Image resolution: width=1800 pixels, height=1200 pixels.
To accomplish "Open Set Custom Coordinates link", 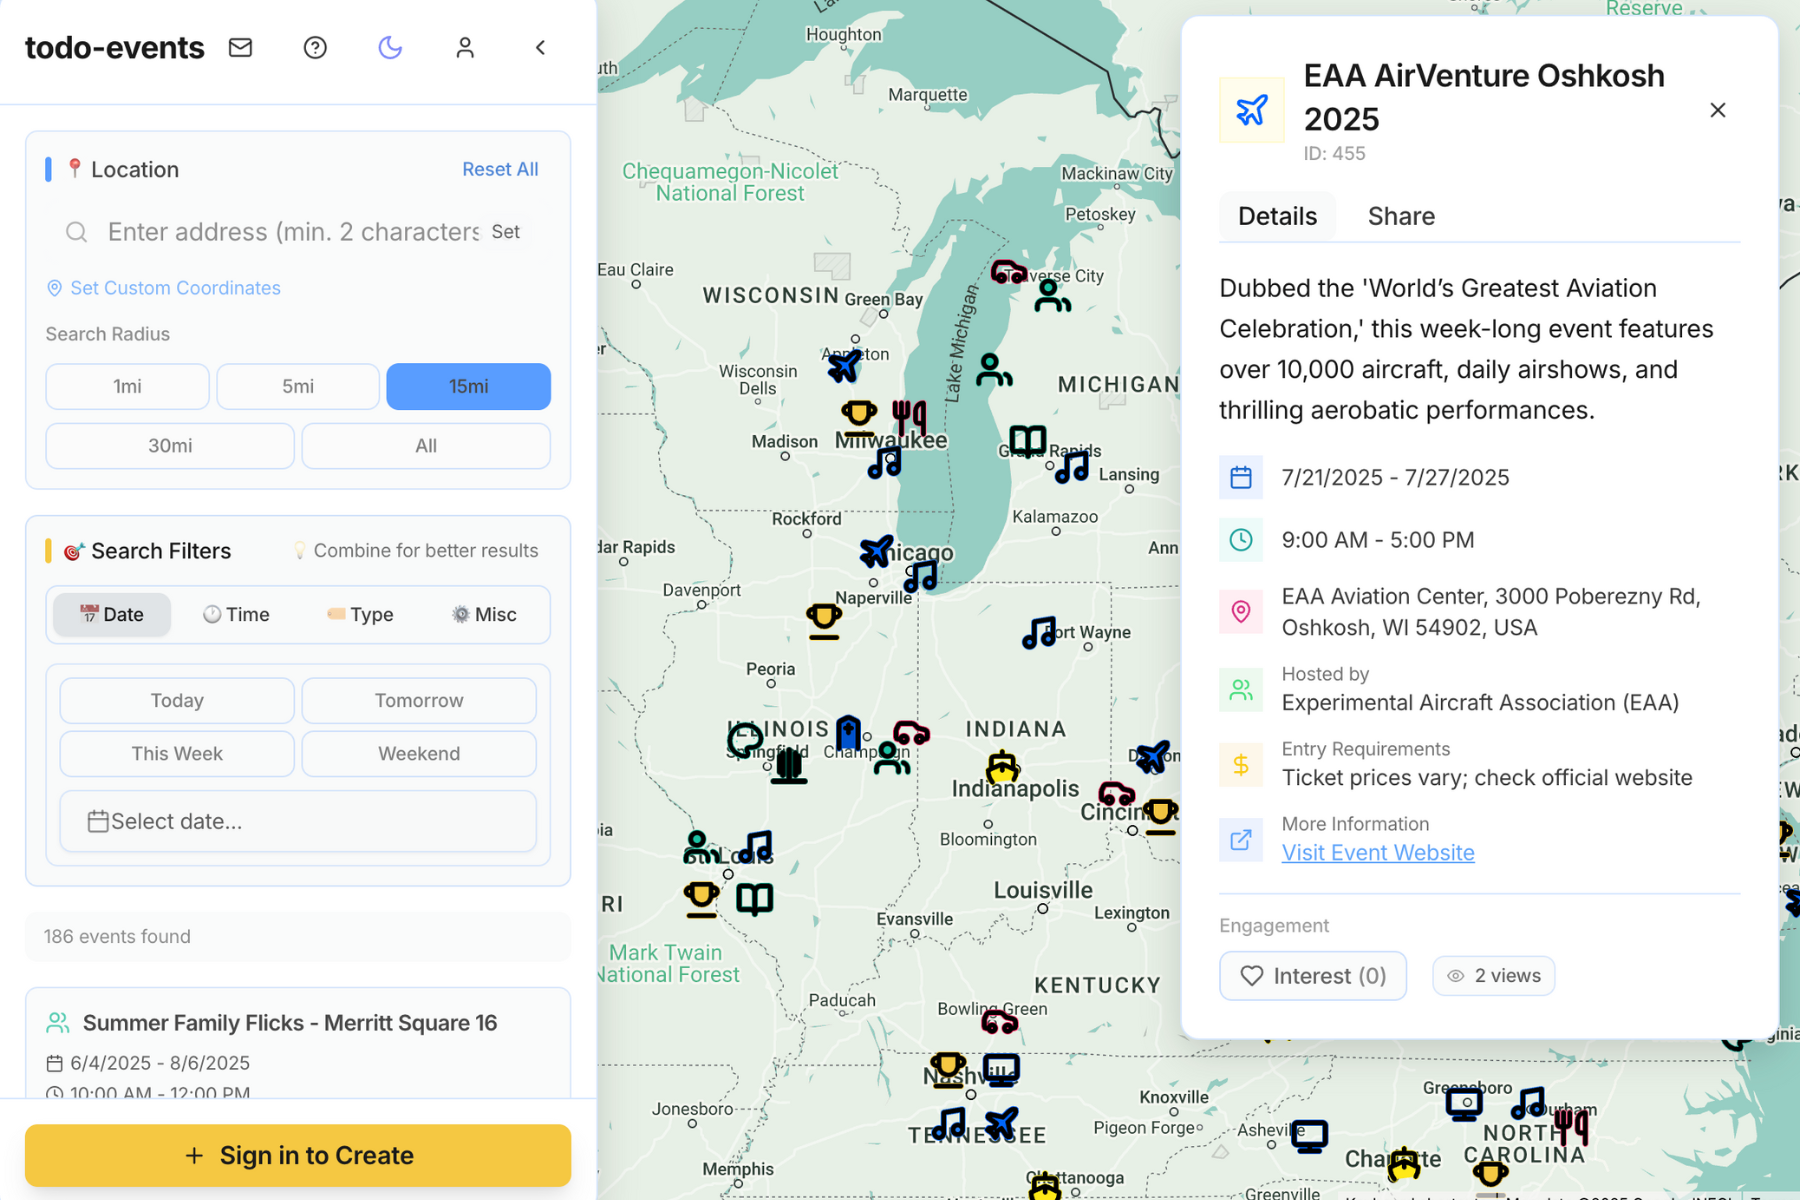I will click(x=164, y=288).
